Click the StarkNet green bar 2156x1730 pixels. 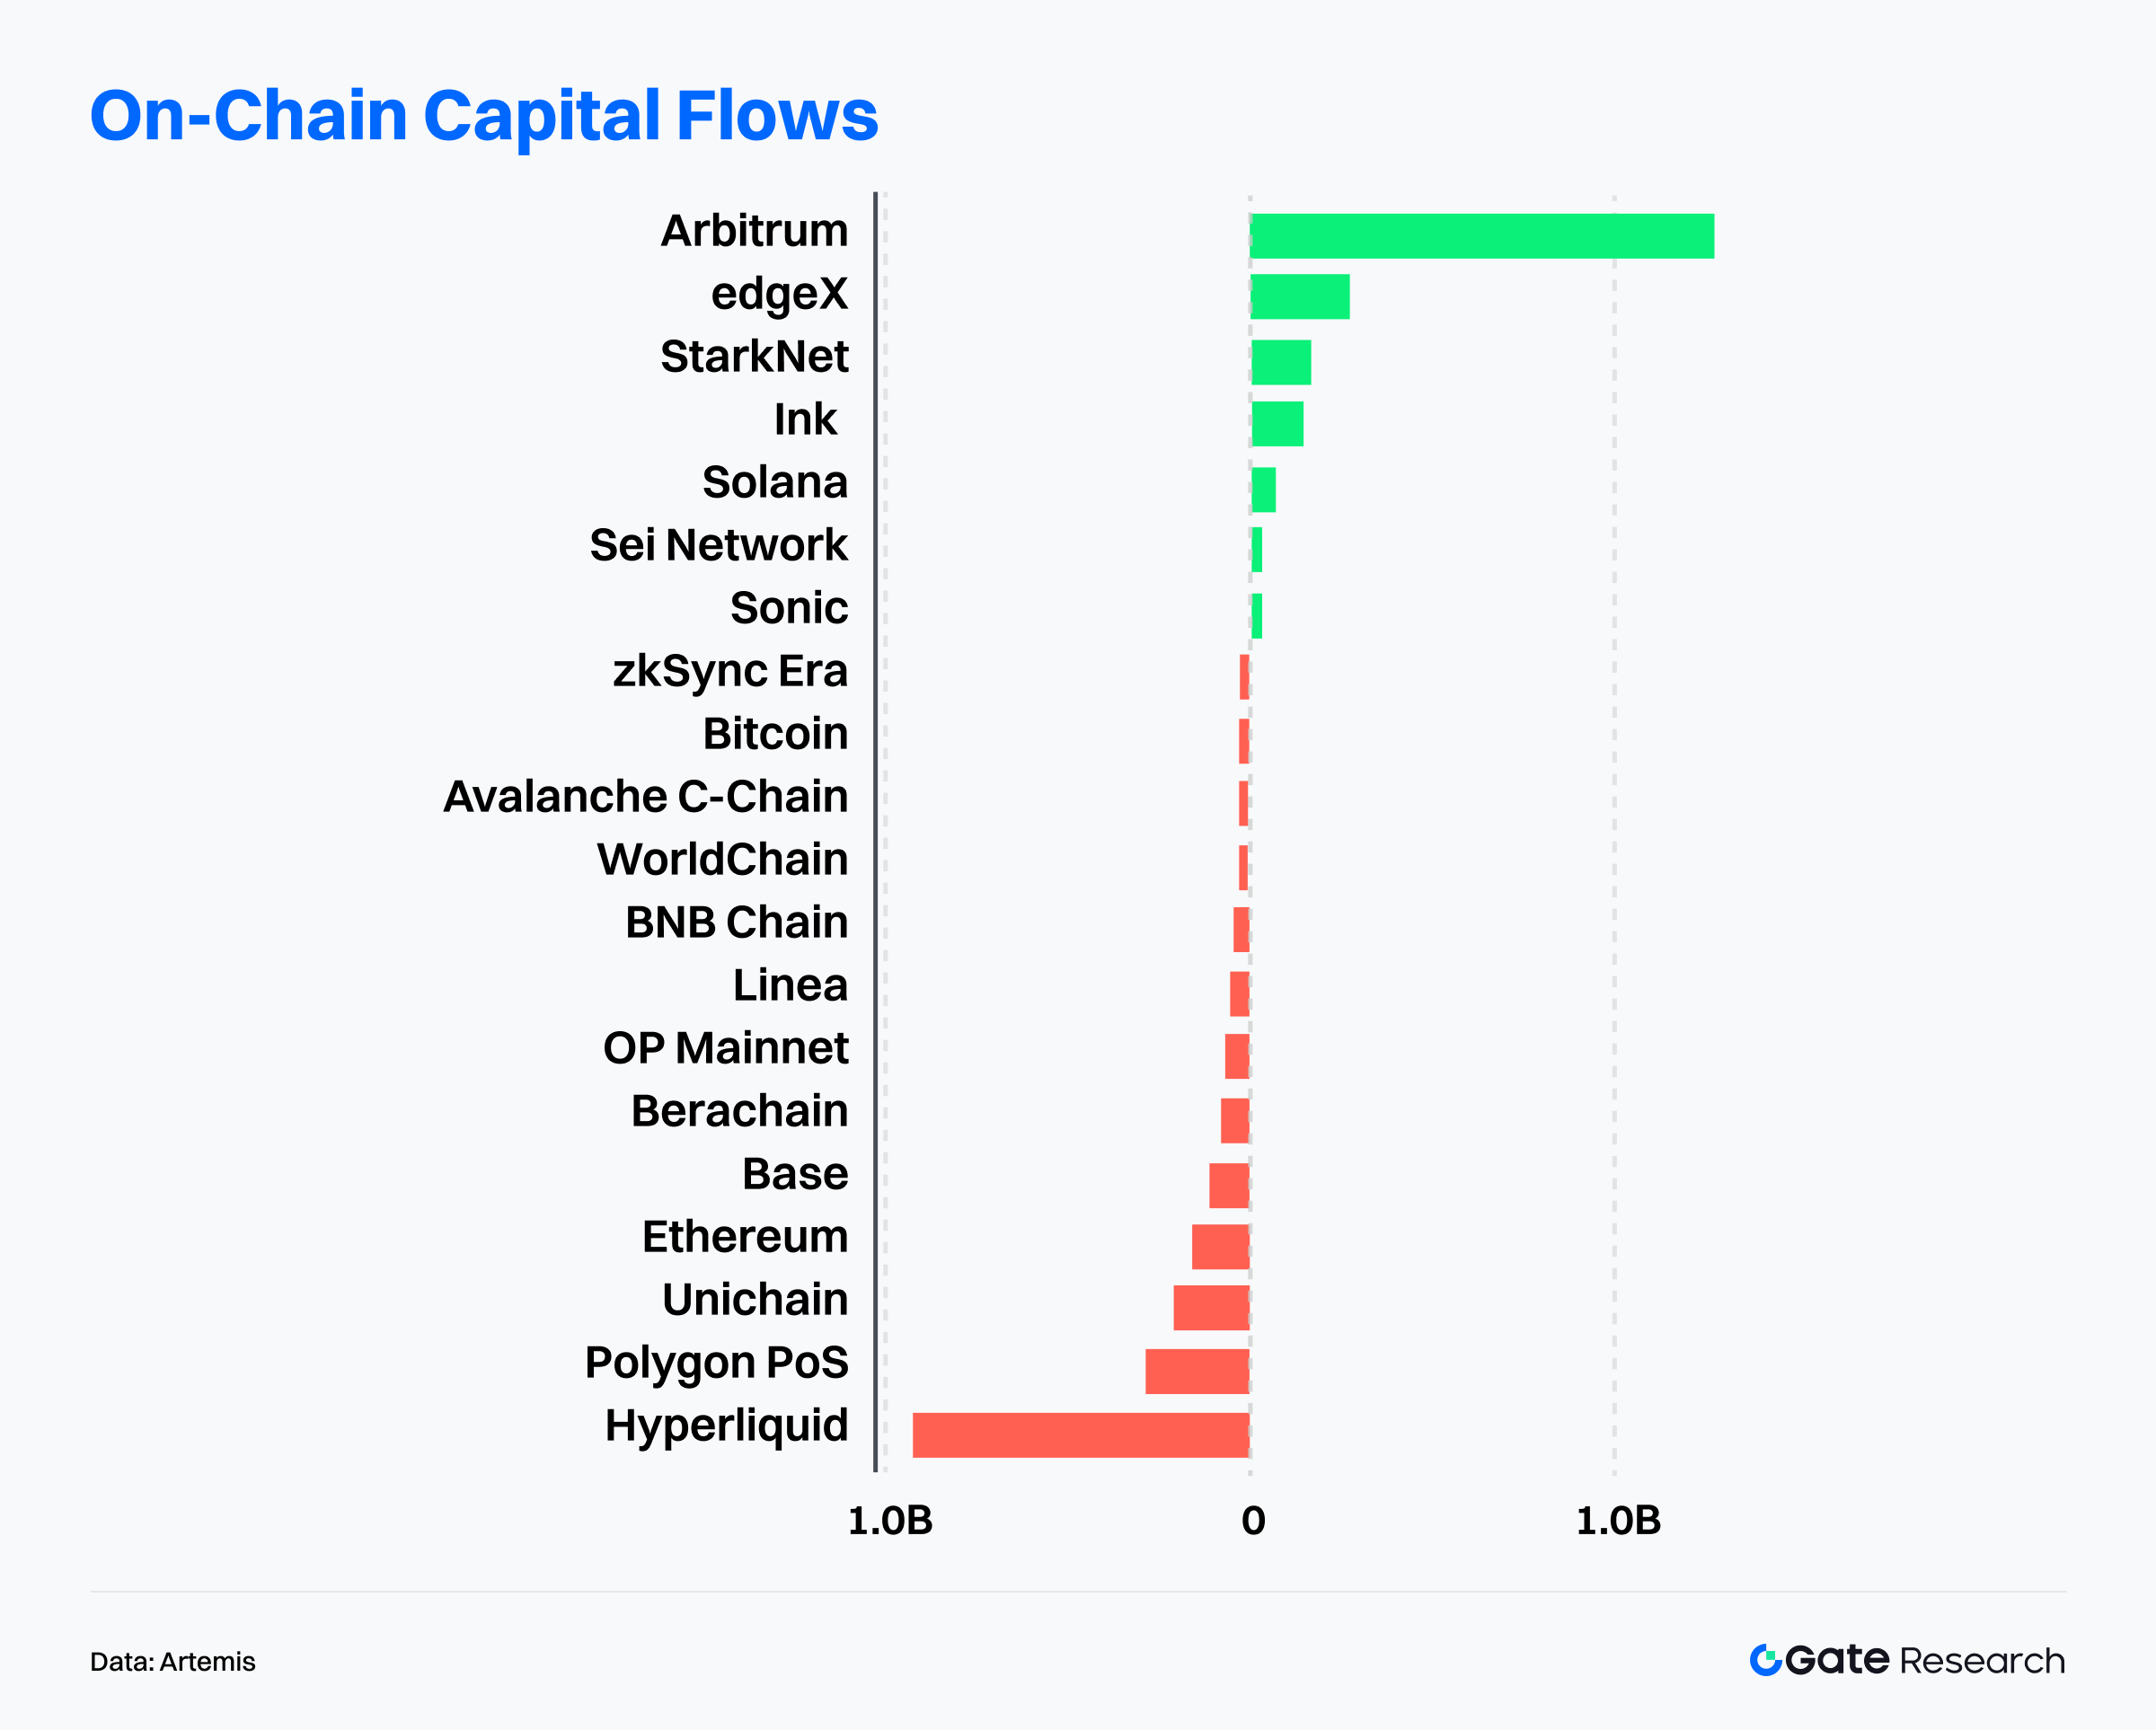tap(1281, 362)
